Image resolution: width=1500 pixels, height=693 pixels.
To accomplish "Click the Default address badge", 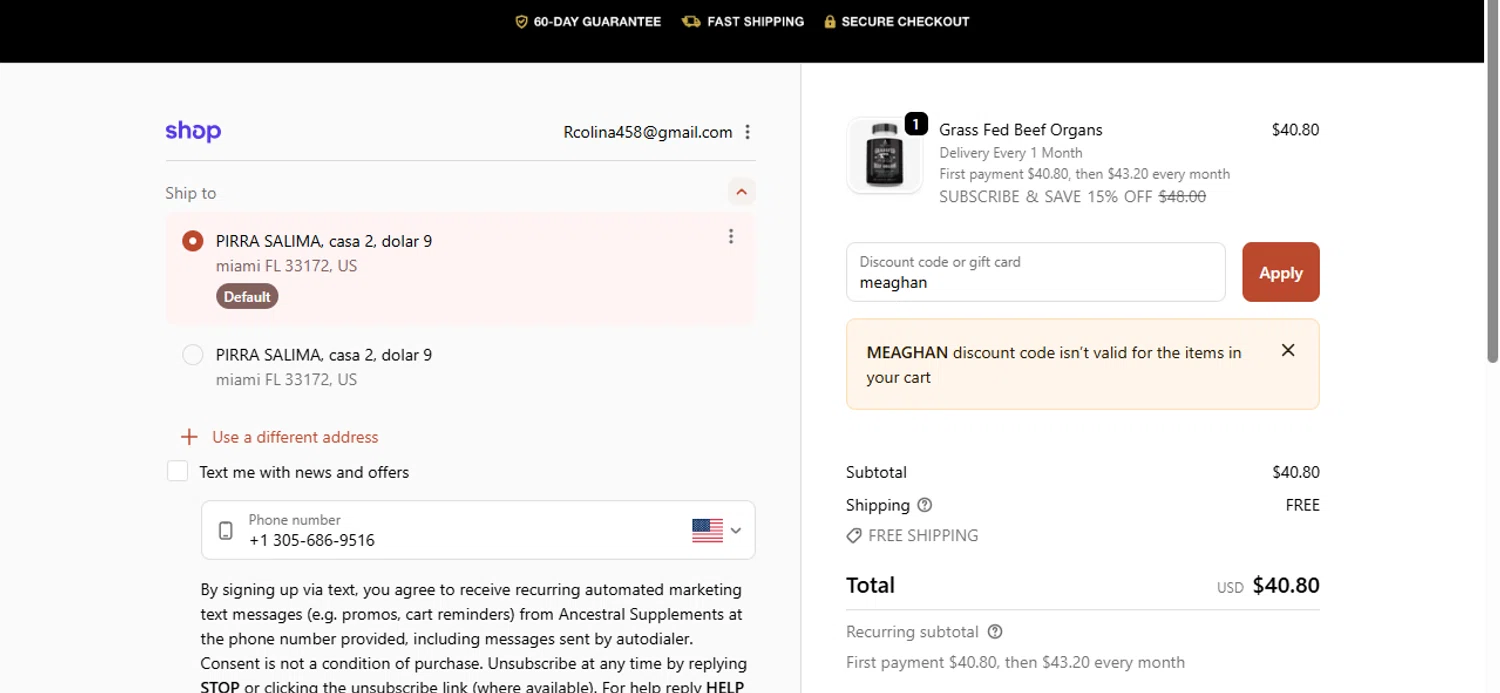I will [x=247, y=296].
